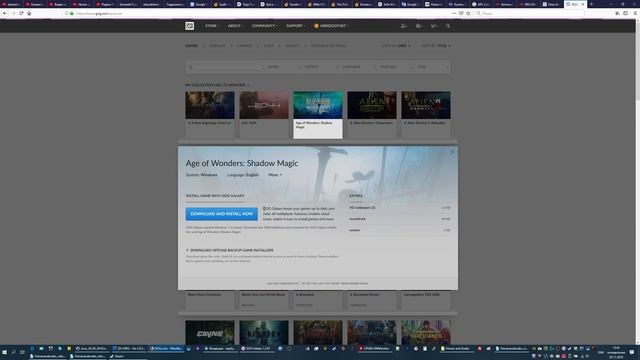Screen dimensions: 640x360
Task: Open the Windows Start button
Action: click(x=4, y=352)
